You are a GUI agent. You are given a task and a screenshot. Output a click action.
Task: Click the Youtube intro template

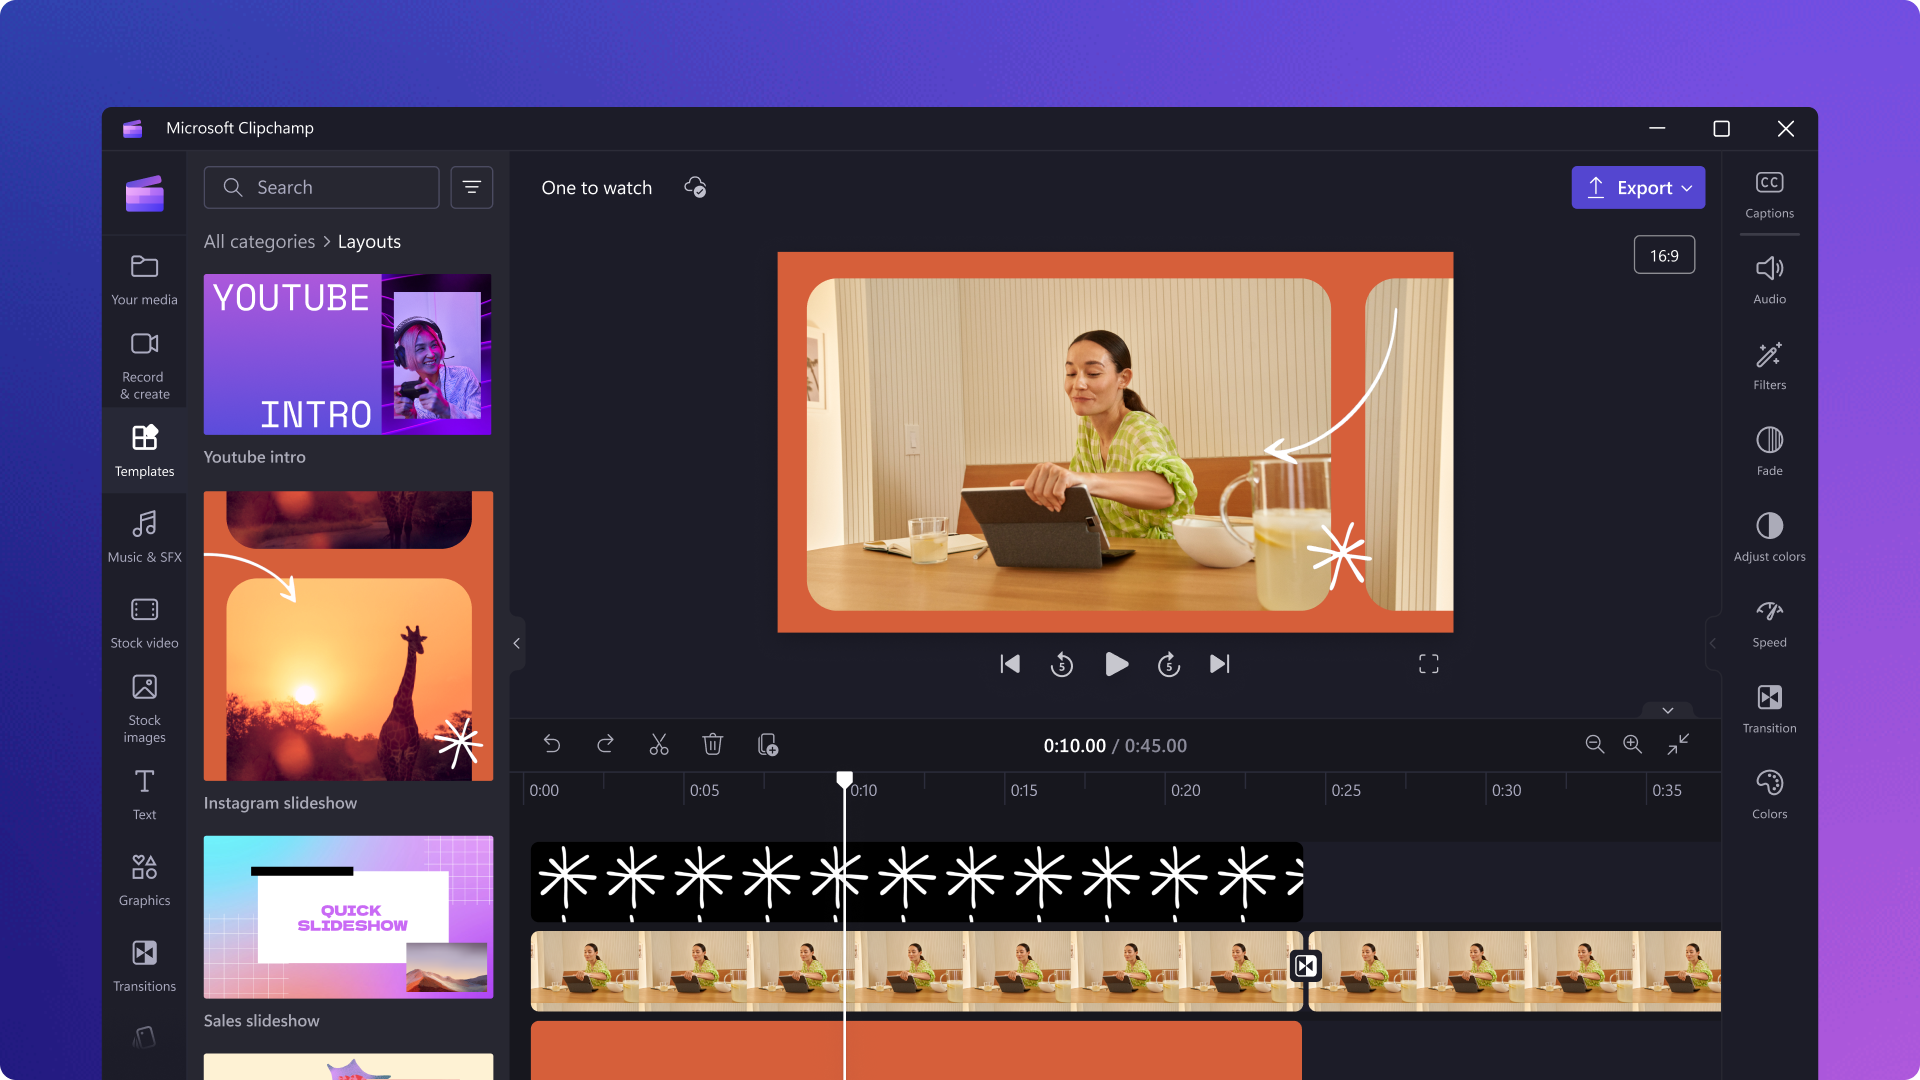click(x=347, y=353)
